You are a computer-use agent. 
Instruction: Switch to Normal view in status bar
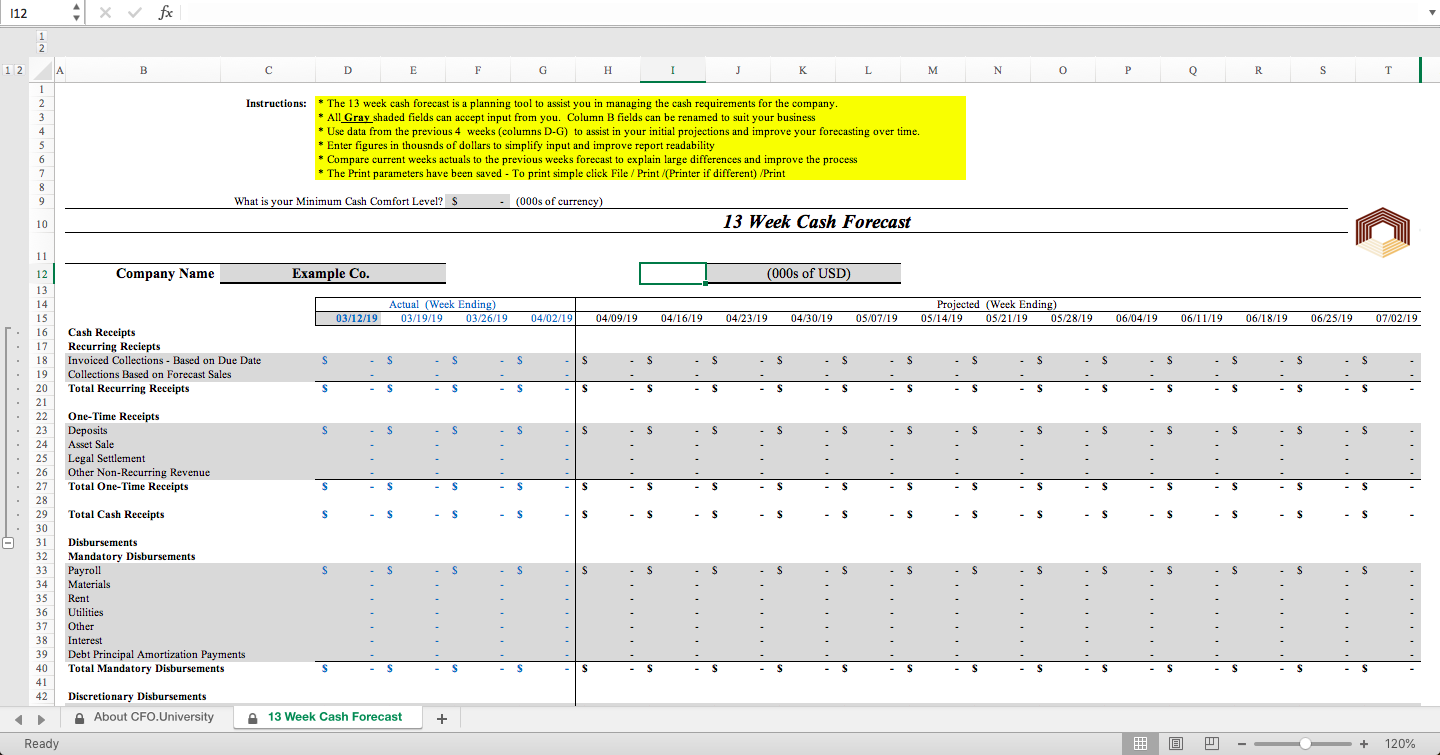[1139, 743]
